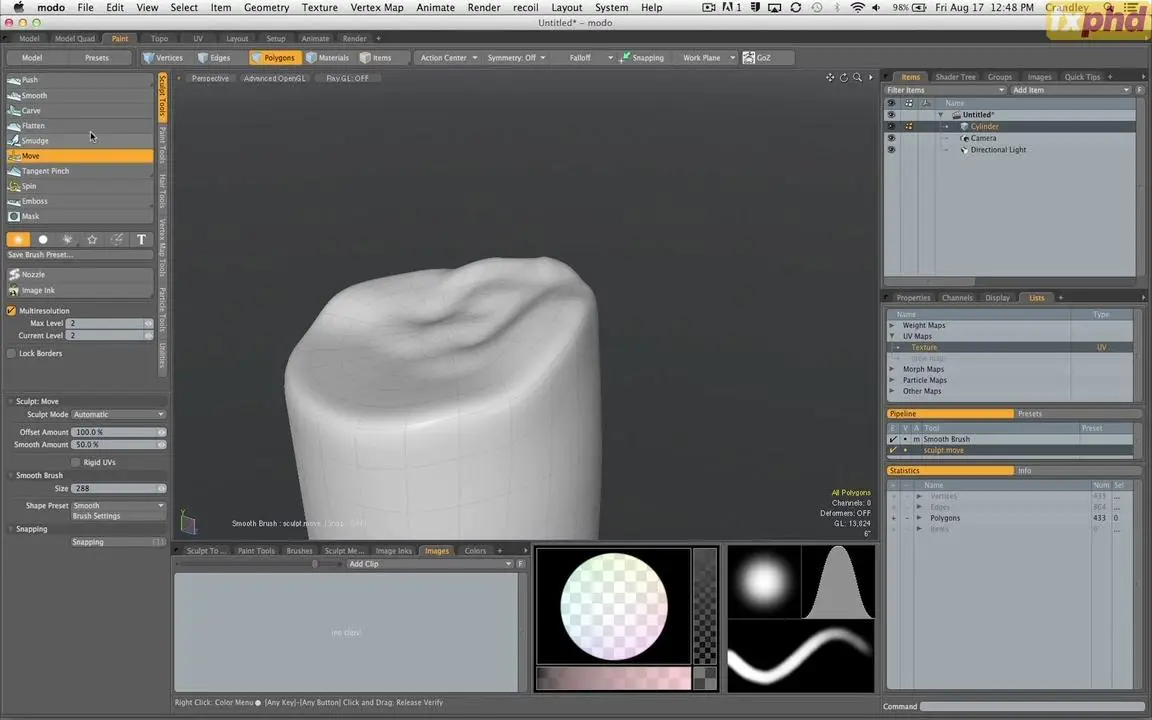The image size is (1152, 720).
Task: Toggle Smooth Brush enable checkmark in Pipeline
Action: coord(893,439)
